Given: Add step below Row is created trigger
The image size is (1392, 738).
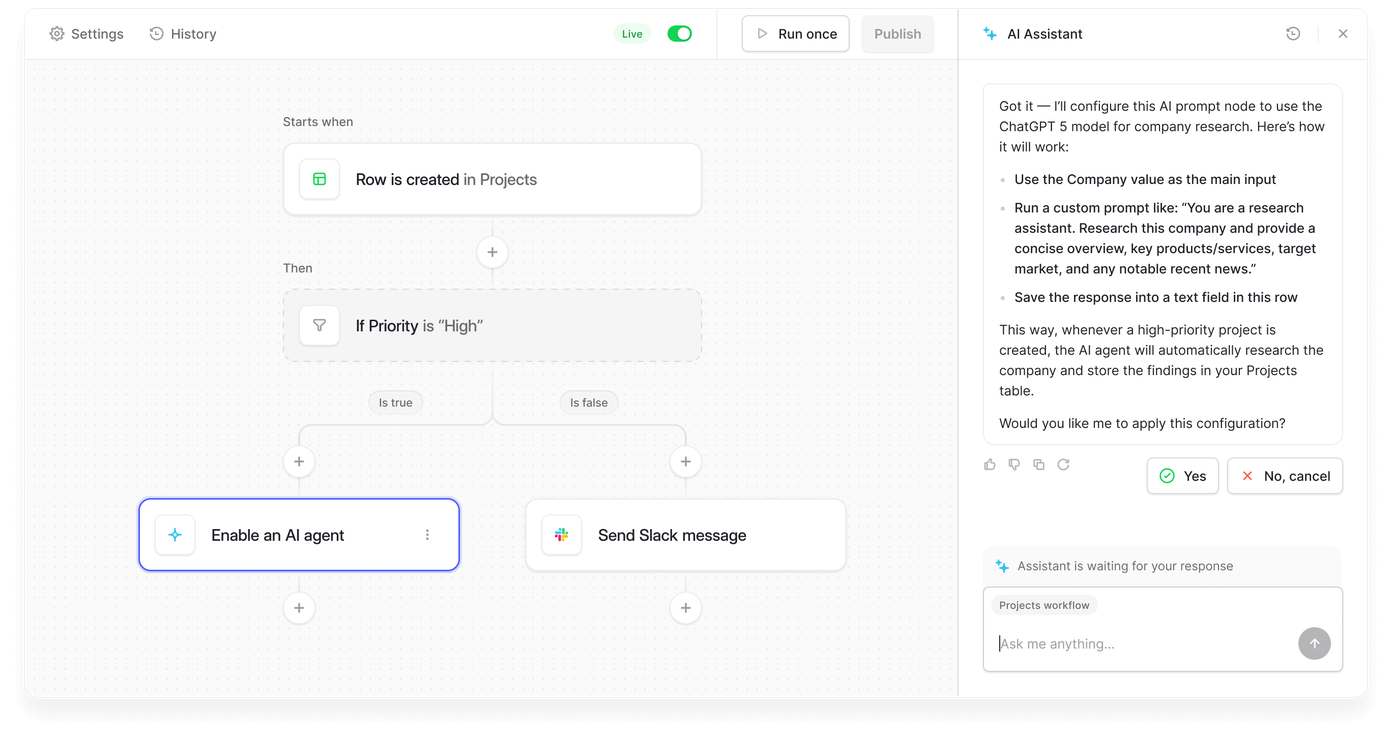Looking at the screenshot, I should [x=492, y=252].
